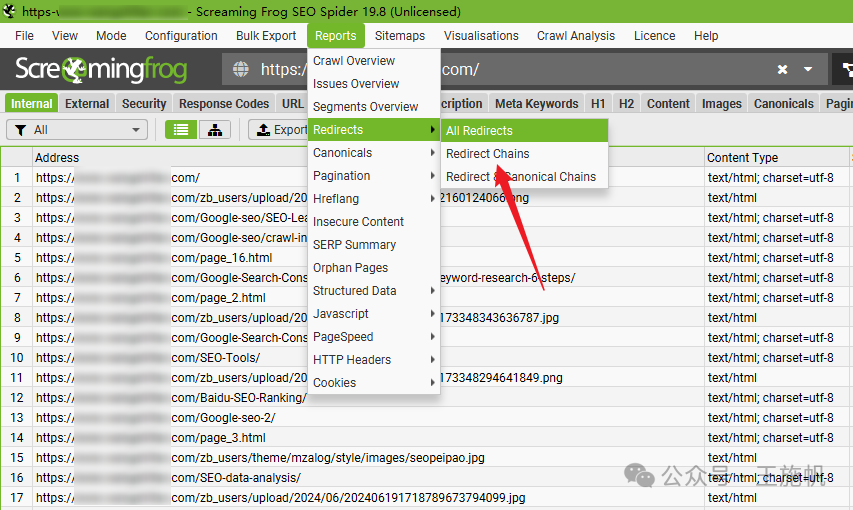Open the Mode menu
The height and width of the screenshot is (510, 853).
[111, 35]
